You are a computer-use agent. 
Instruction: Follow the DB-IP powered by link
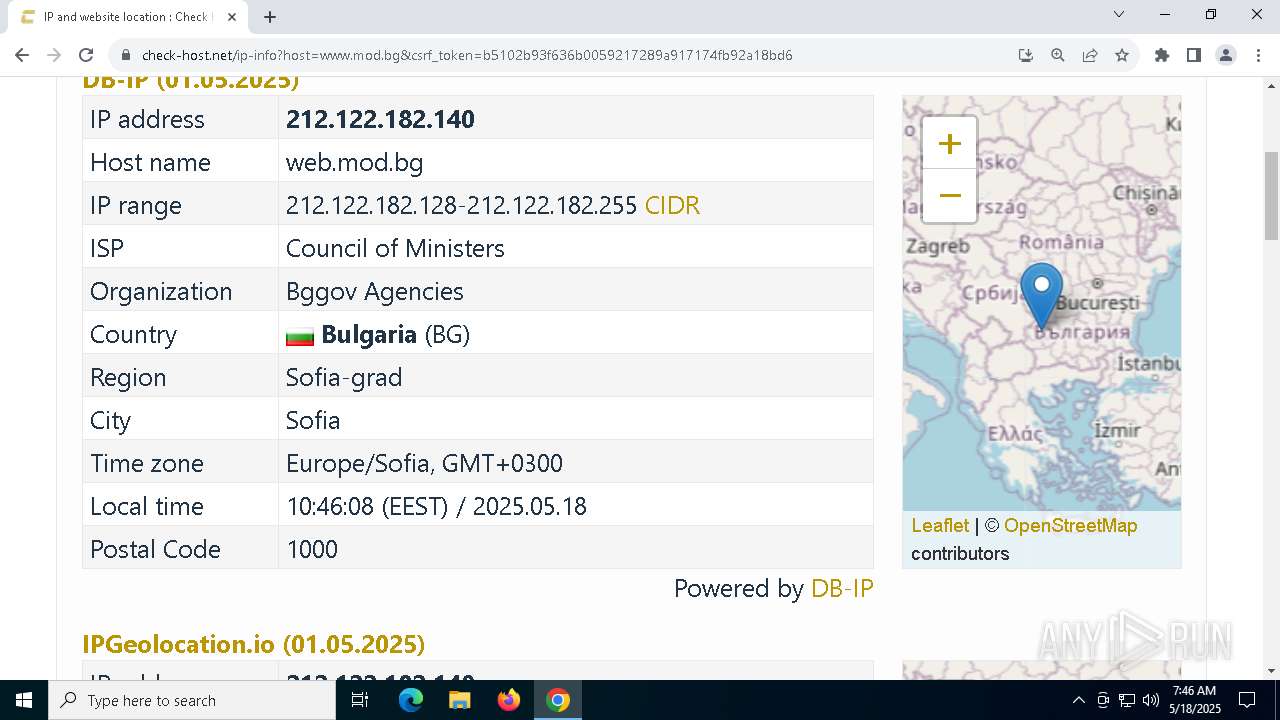tap(842, 588)
